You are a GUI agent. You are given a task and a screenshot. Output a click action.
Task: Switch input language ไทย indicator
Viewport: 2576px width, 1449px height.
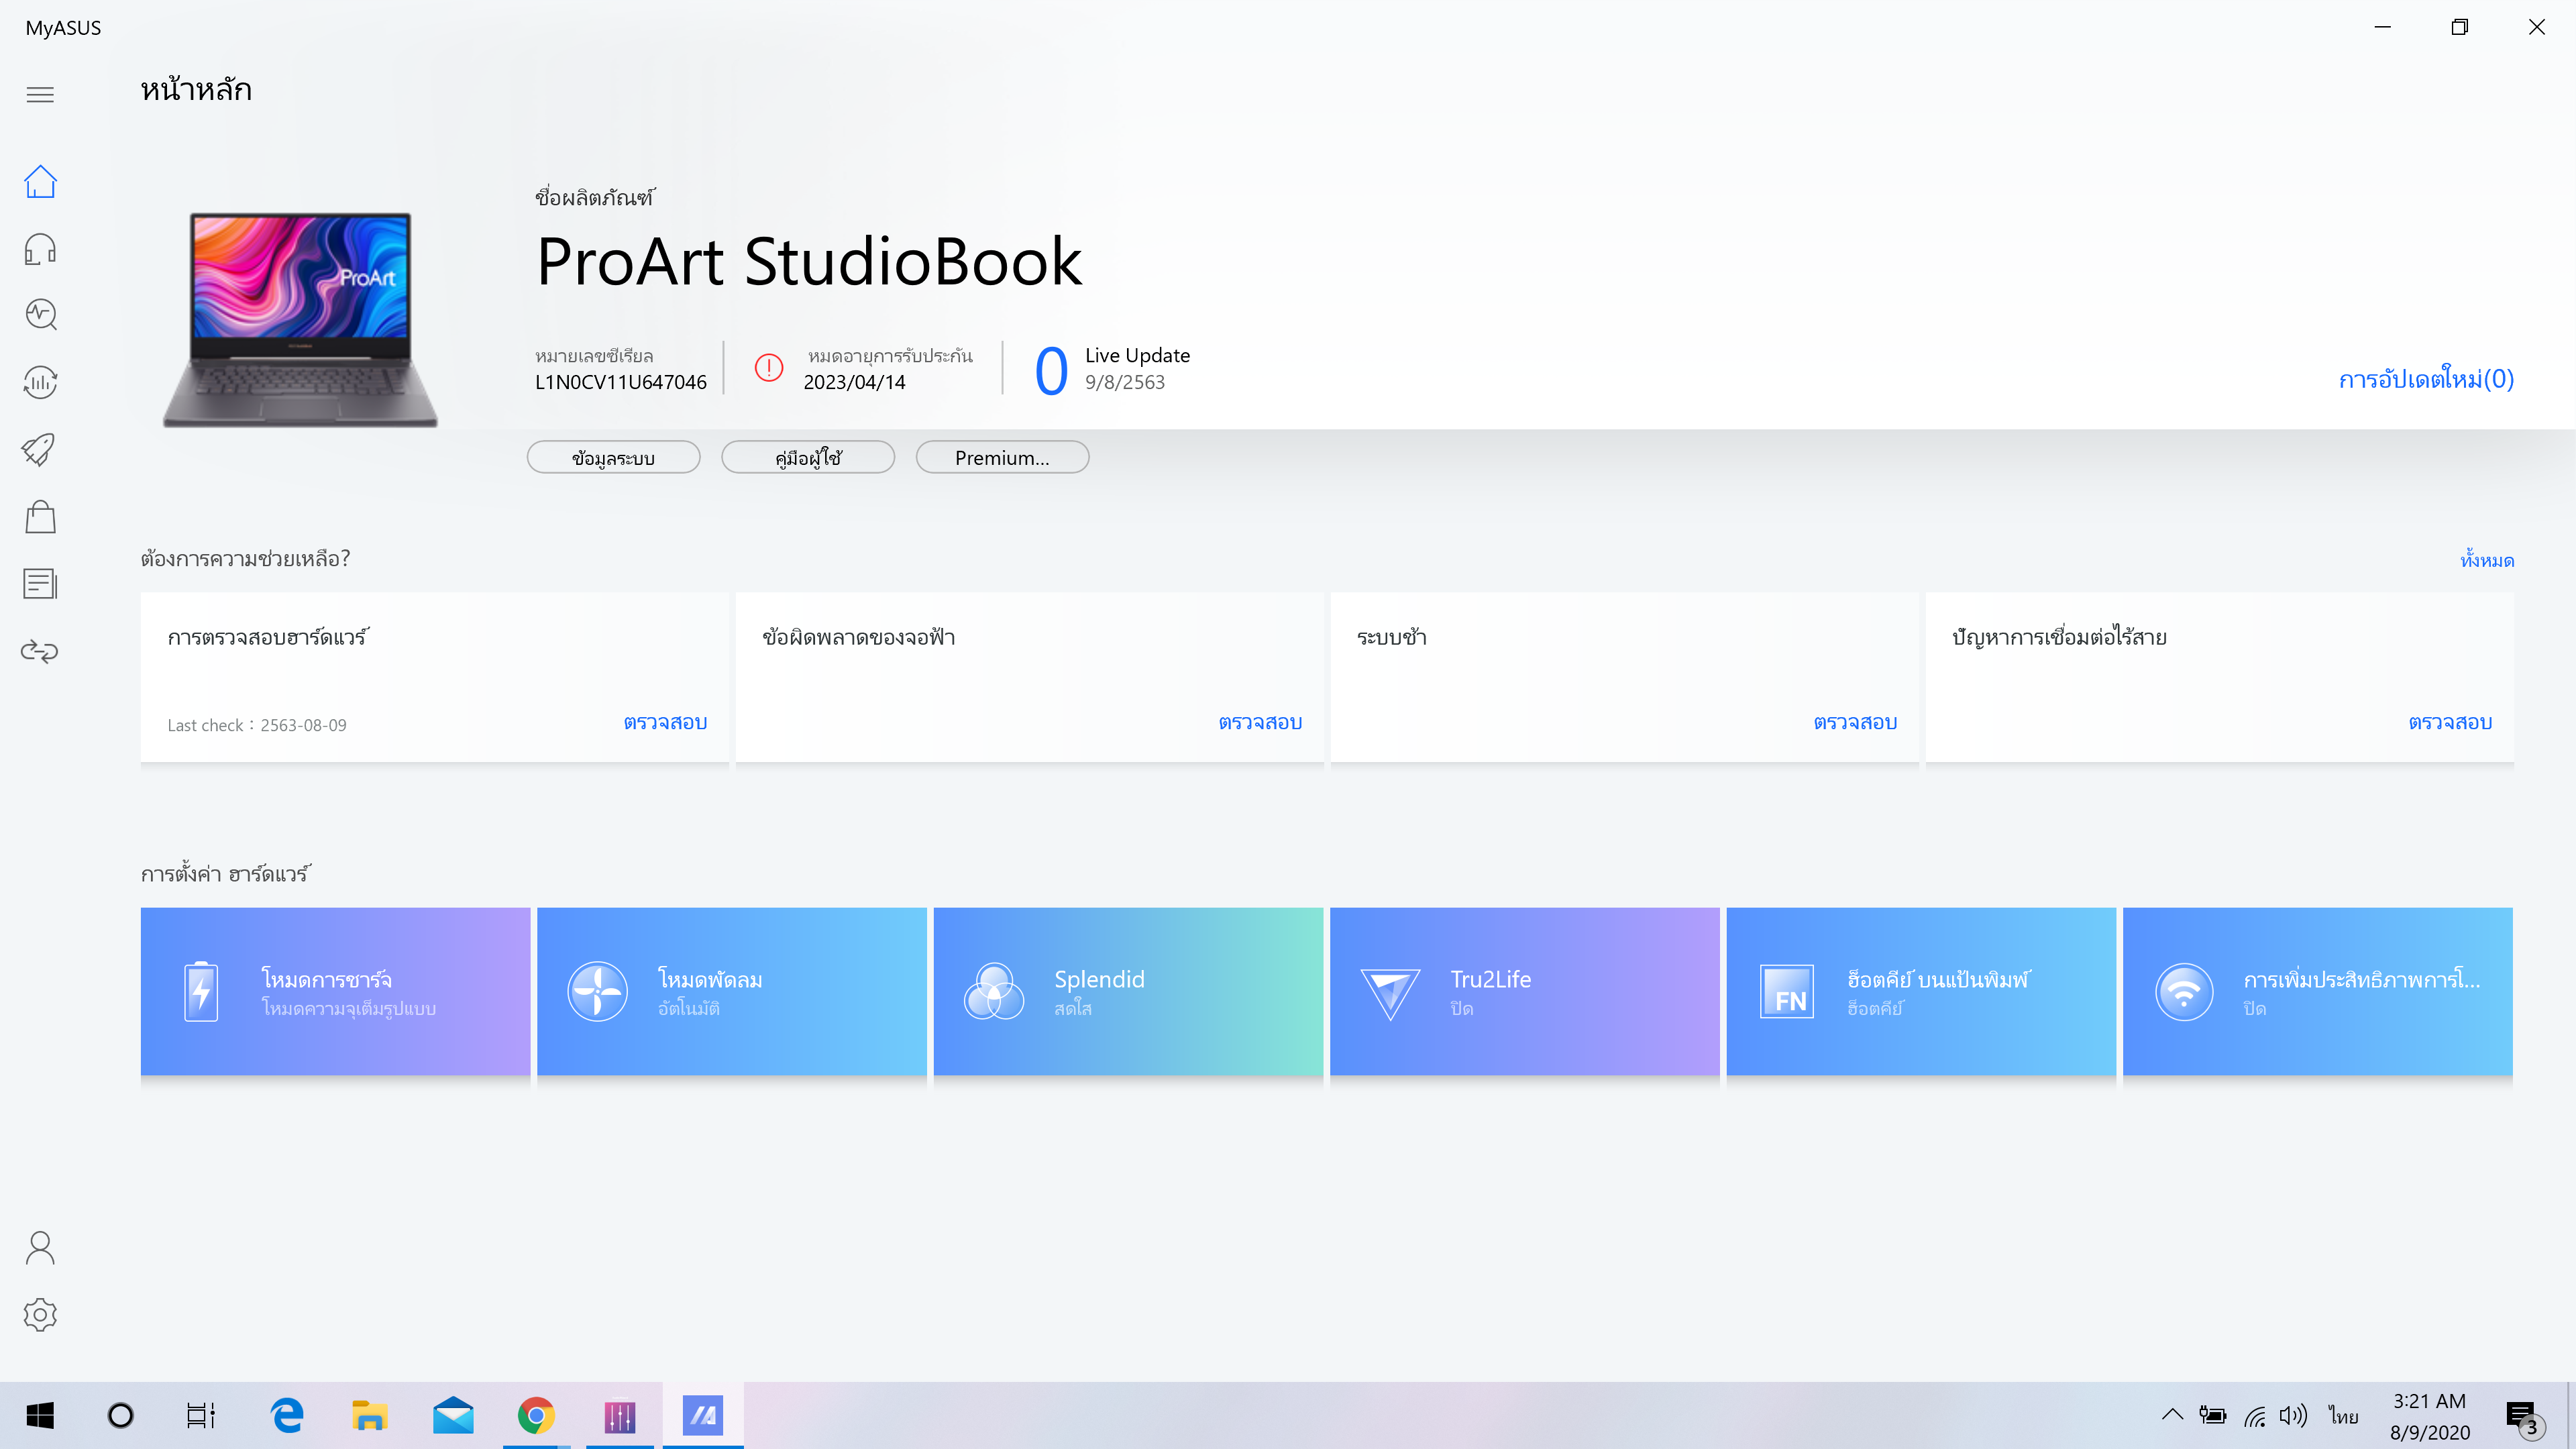coord(2343,1416)
